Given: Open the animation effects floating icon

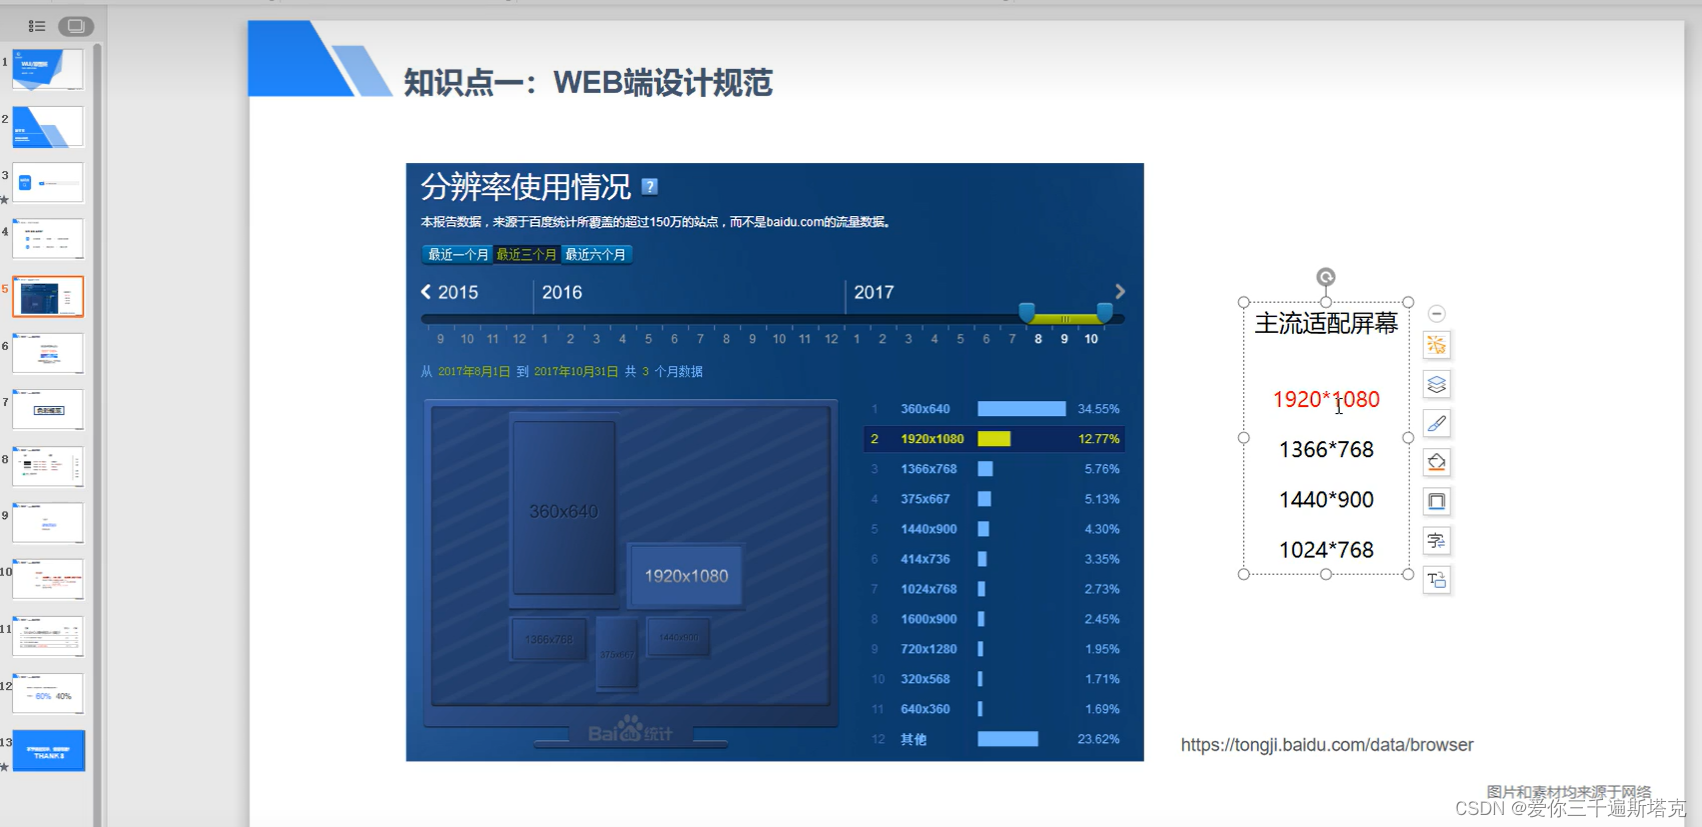Looking at the screenshot, I should pyautogui.click(x=1436, y=345).
